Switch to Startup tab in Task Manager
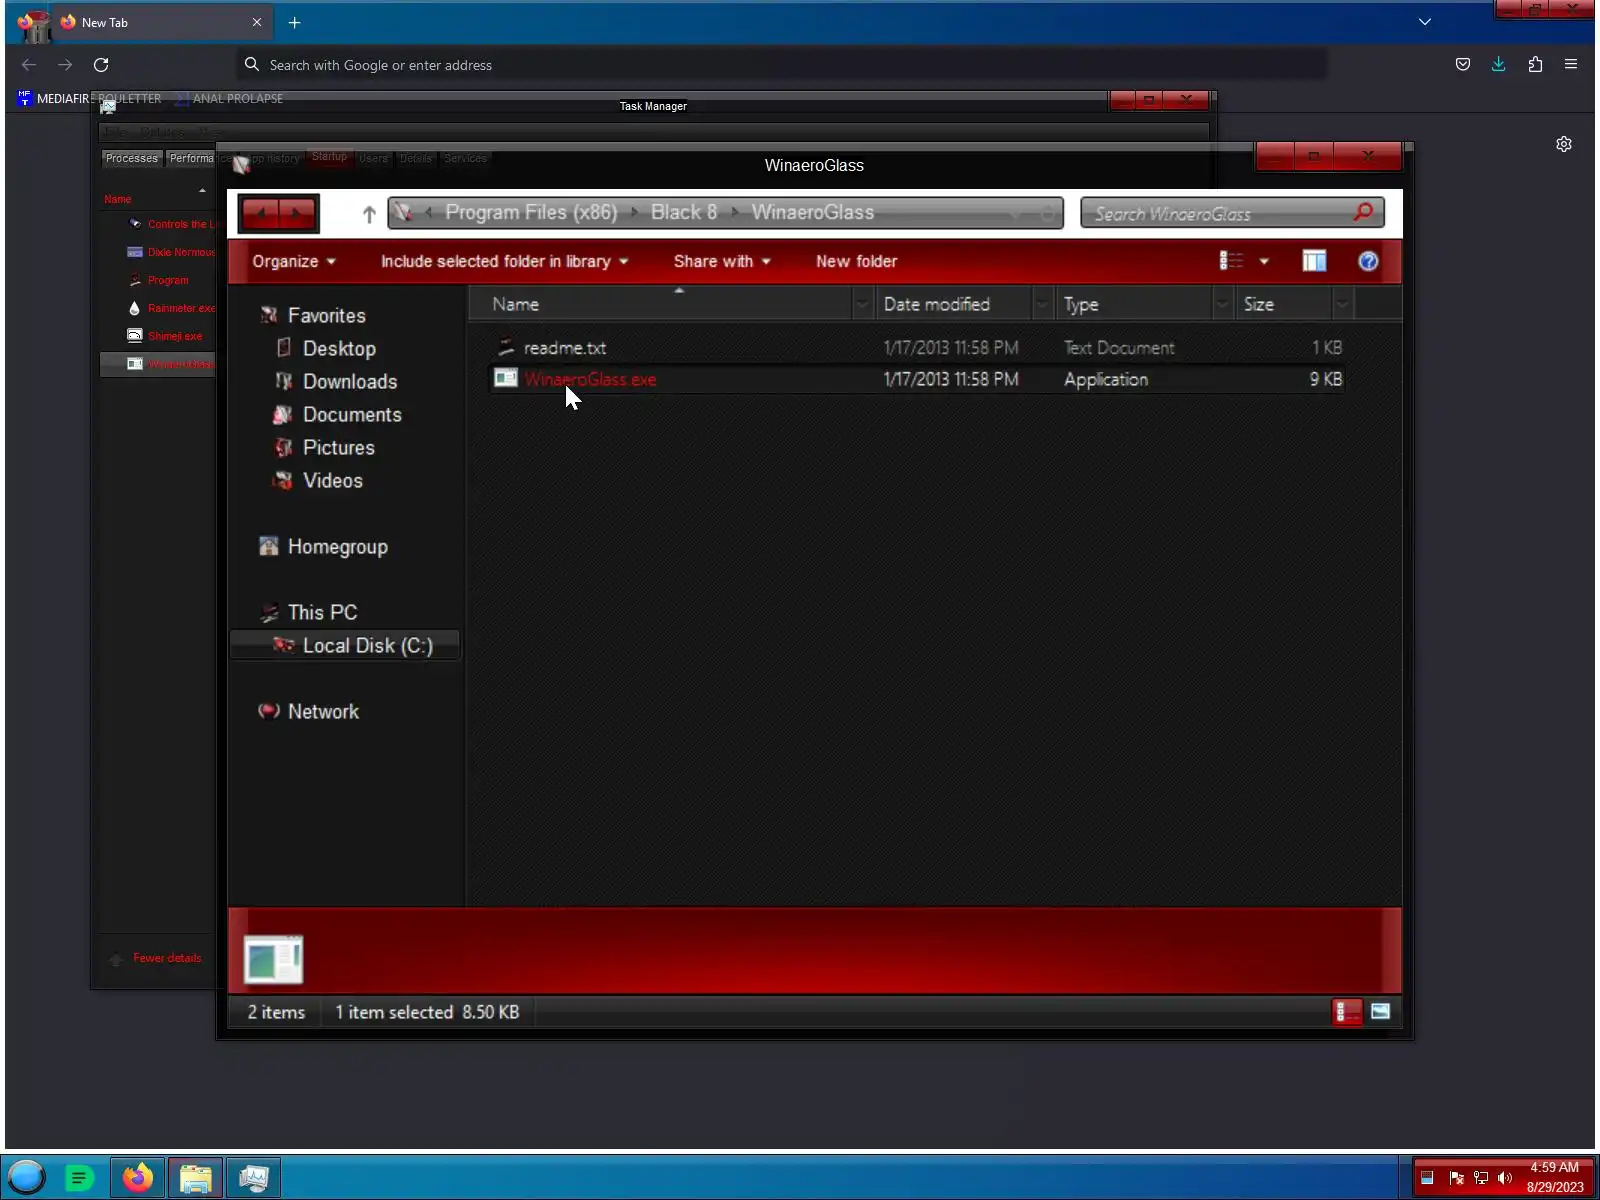Viewport: 1600px width, 1200px height. [x=329, y=157]
